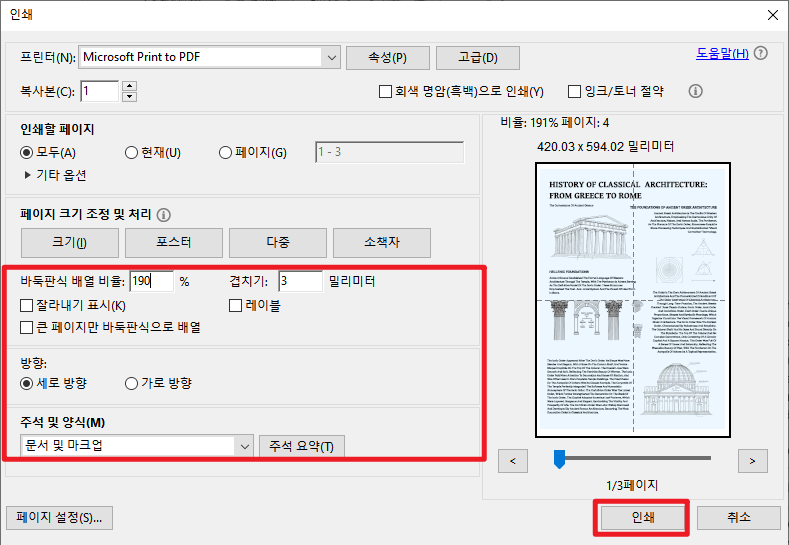789x545 pixels.
Task: Increase copies with the up spinner arrow
Action: [x=130, y=86]
